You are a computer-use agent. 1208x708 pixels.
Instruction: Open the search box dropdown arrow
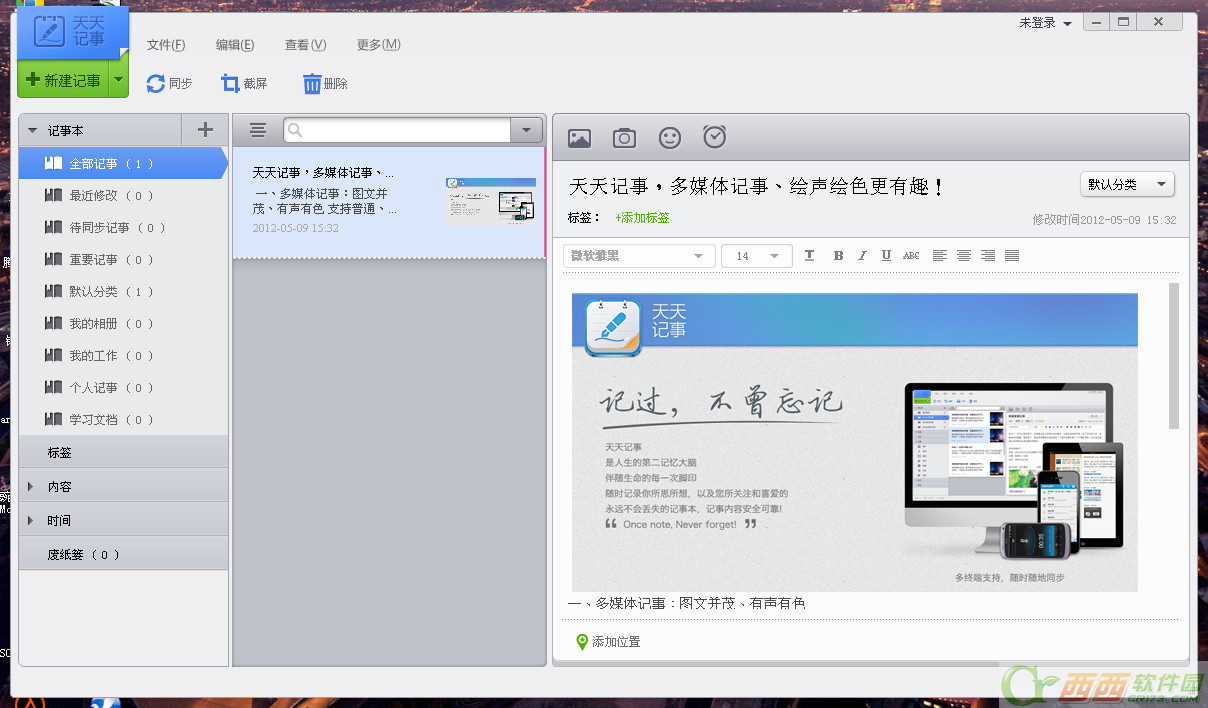(526, 130)
